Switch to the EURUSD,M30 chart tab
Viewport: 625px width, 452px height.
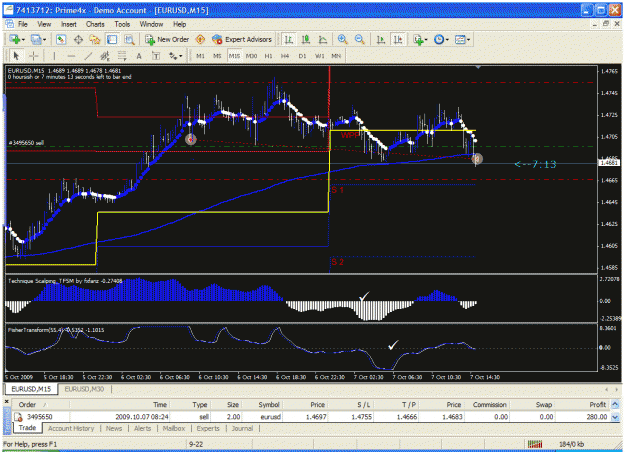click(84, 389)
